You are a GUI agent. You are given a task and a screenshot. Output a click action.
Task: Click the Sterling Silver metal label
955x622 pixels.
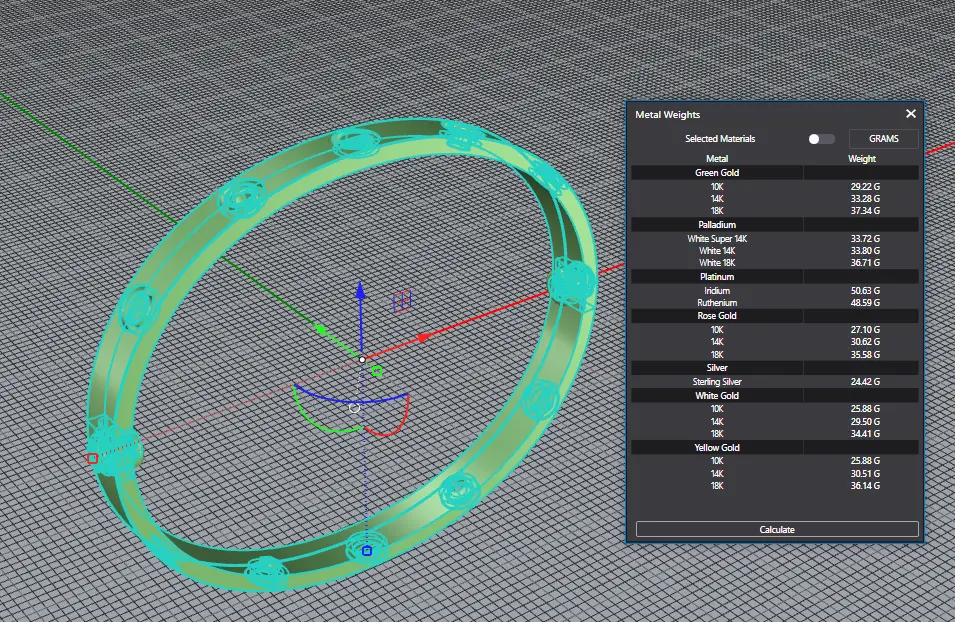(717, 382)
